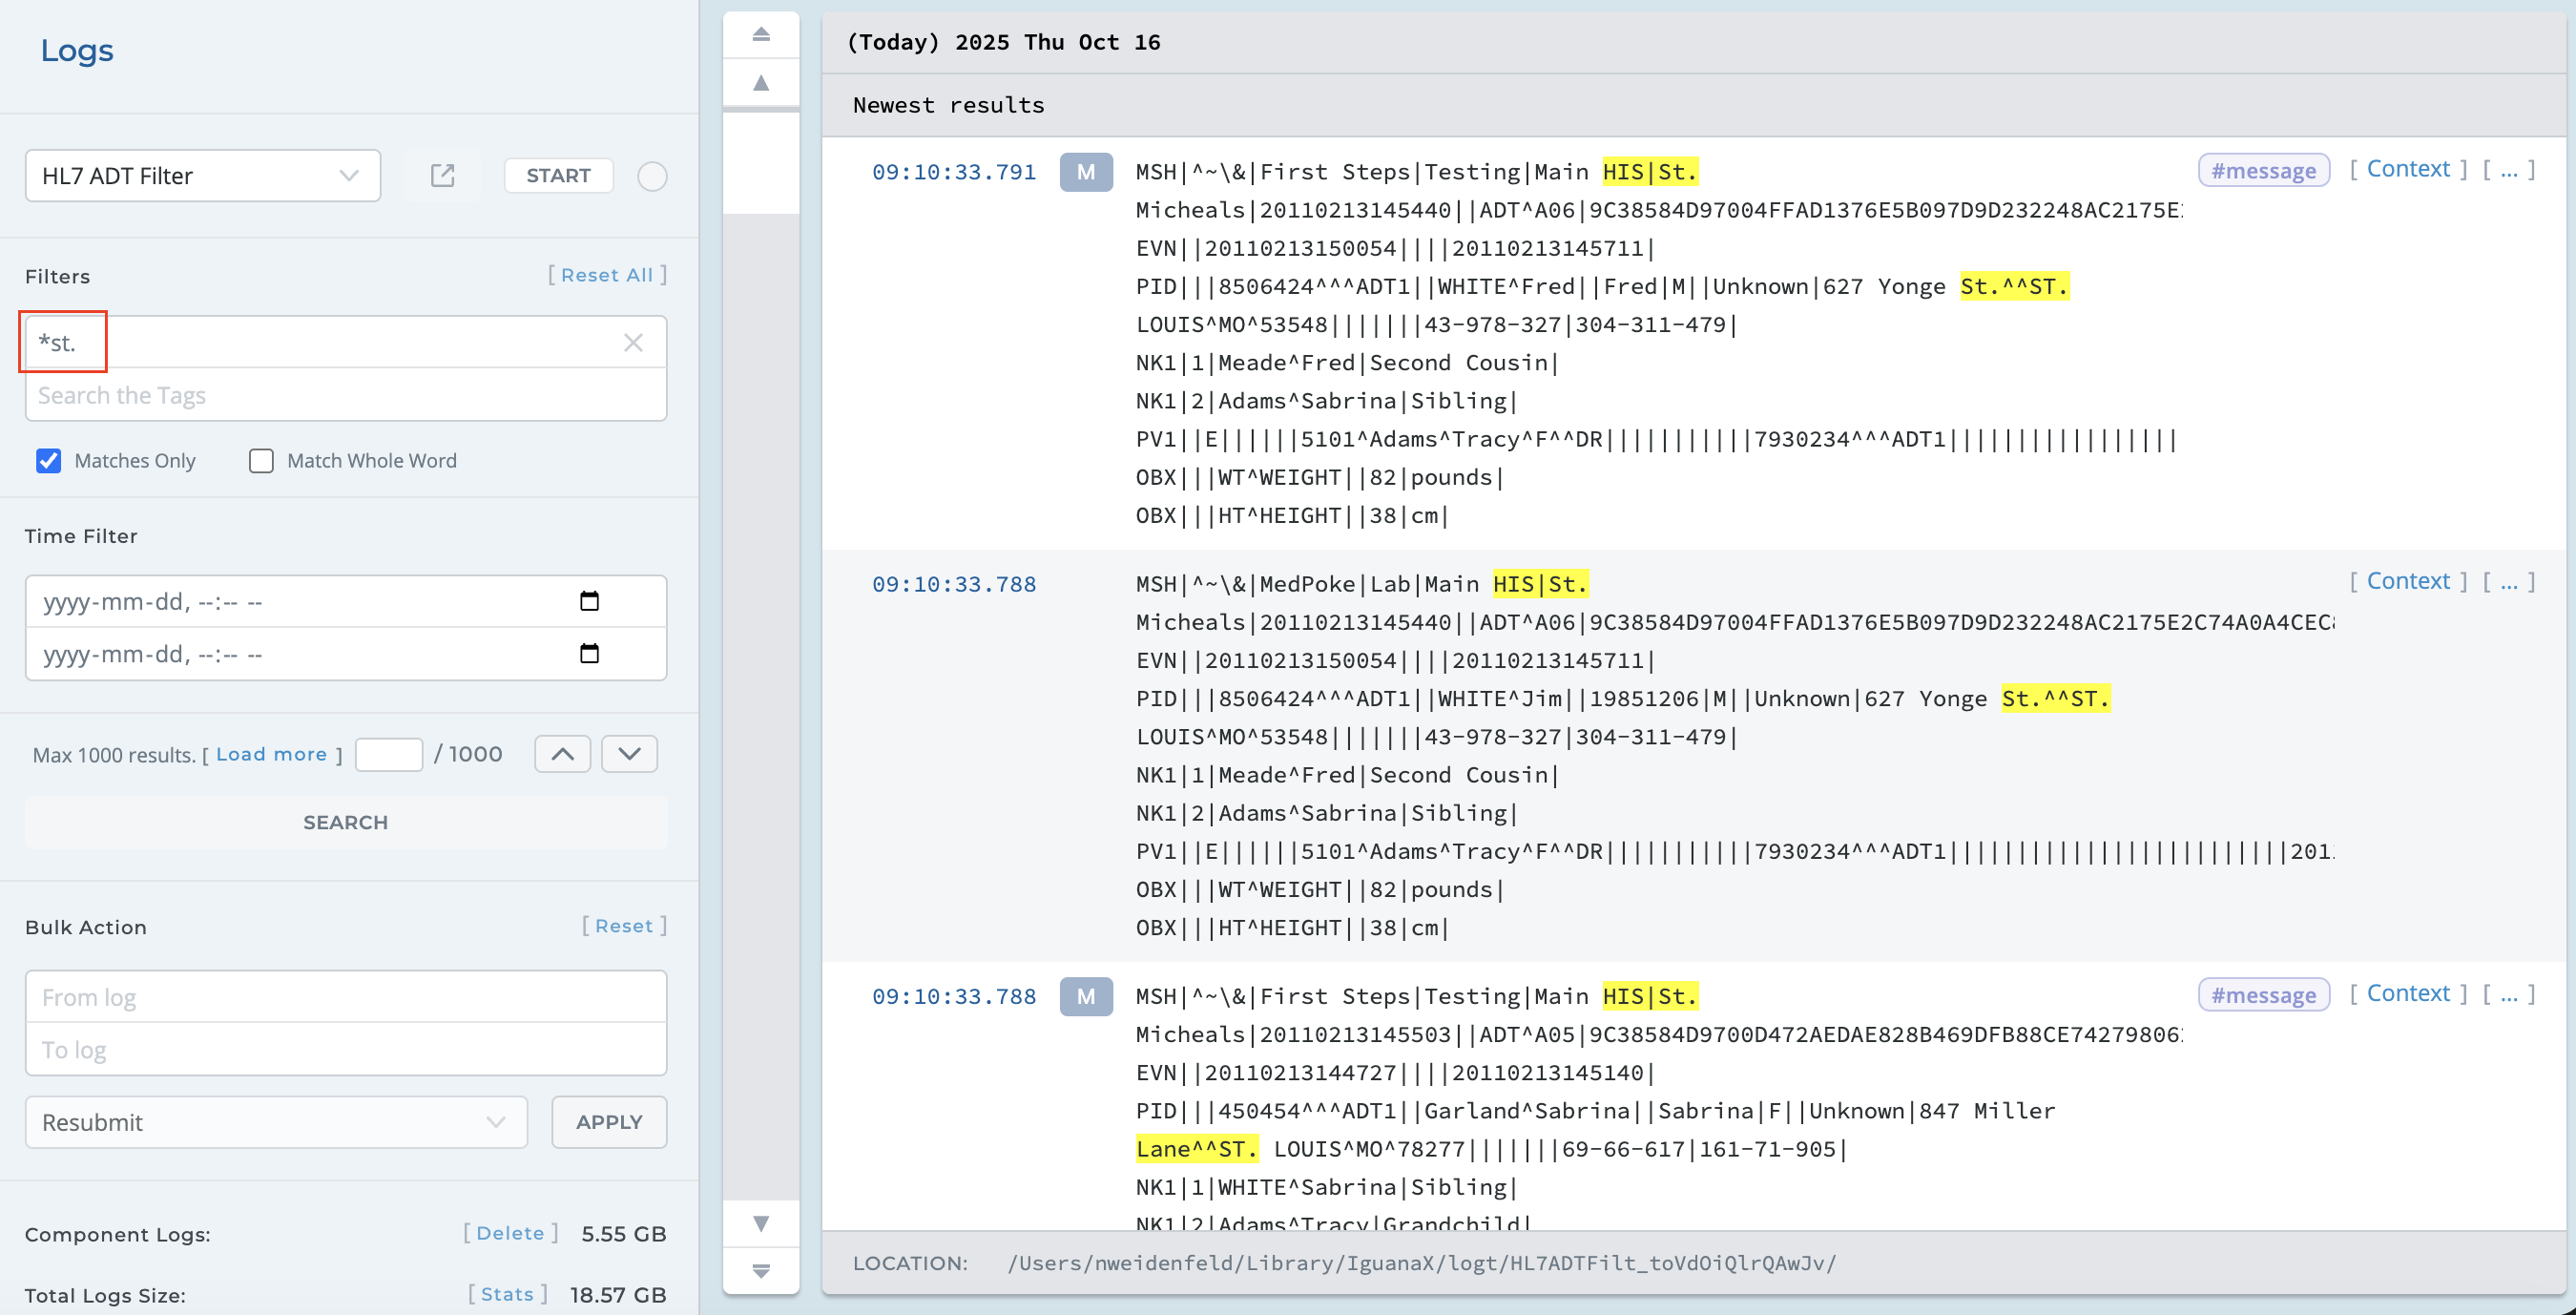Go to previous result chevron up
The width and height of the screenshot is (2576, 1315).
(562, 754)
